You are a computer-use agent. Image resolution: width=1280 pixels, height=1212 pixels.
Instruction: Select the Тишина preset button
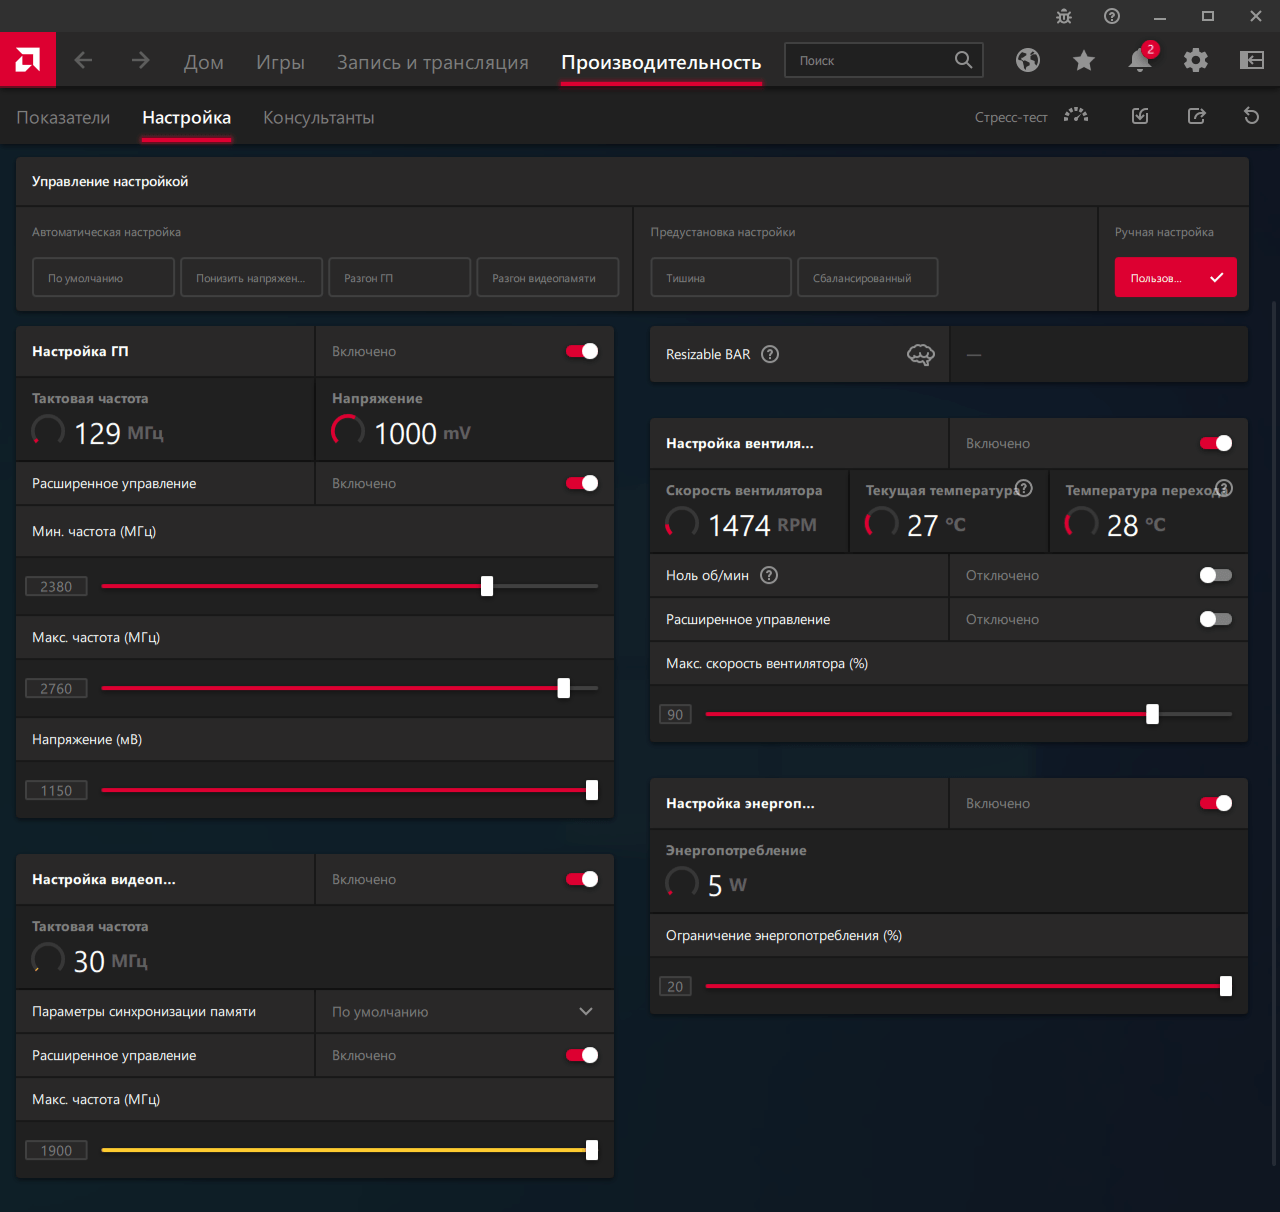(720, 278)
